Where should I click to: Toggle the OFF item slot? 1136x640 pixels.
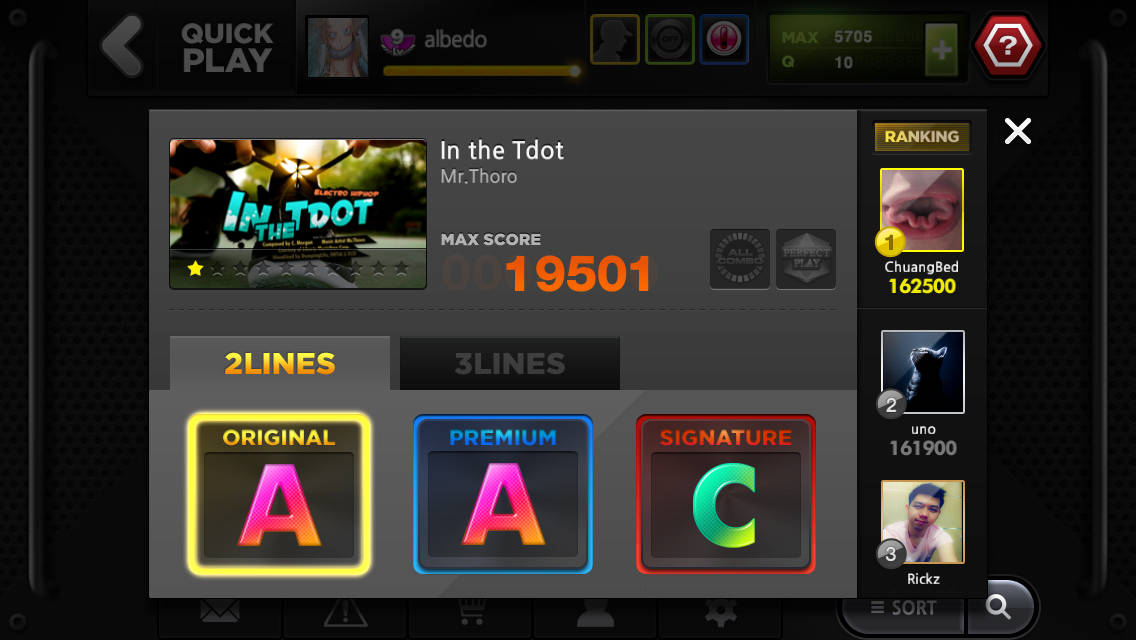[669, 39]
